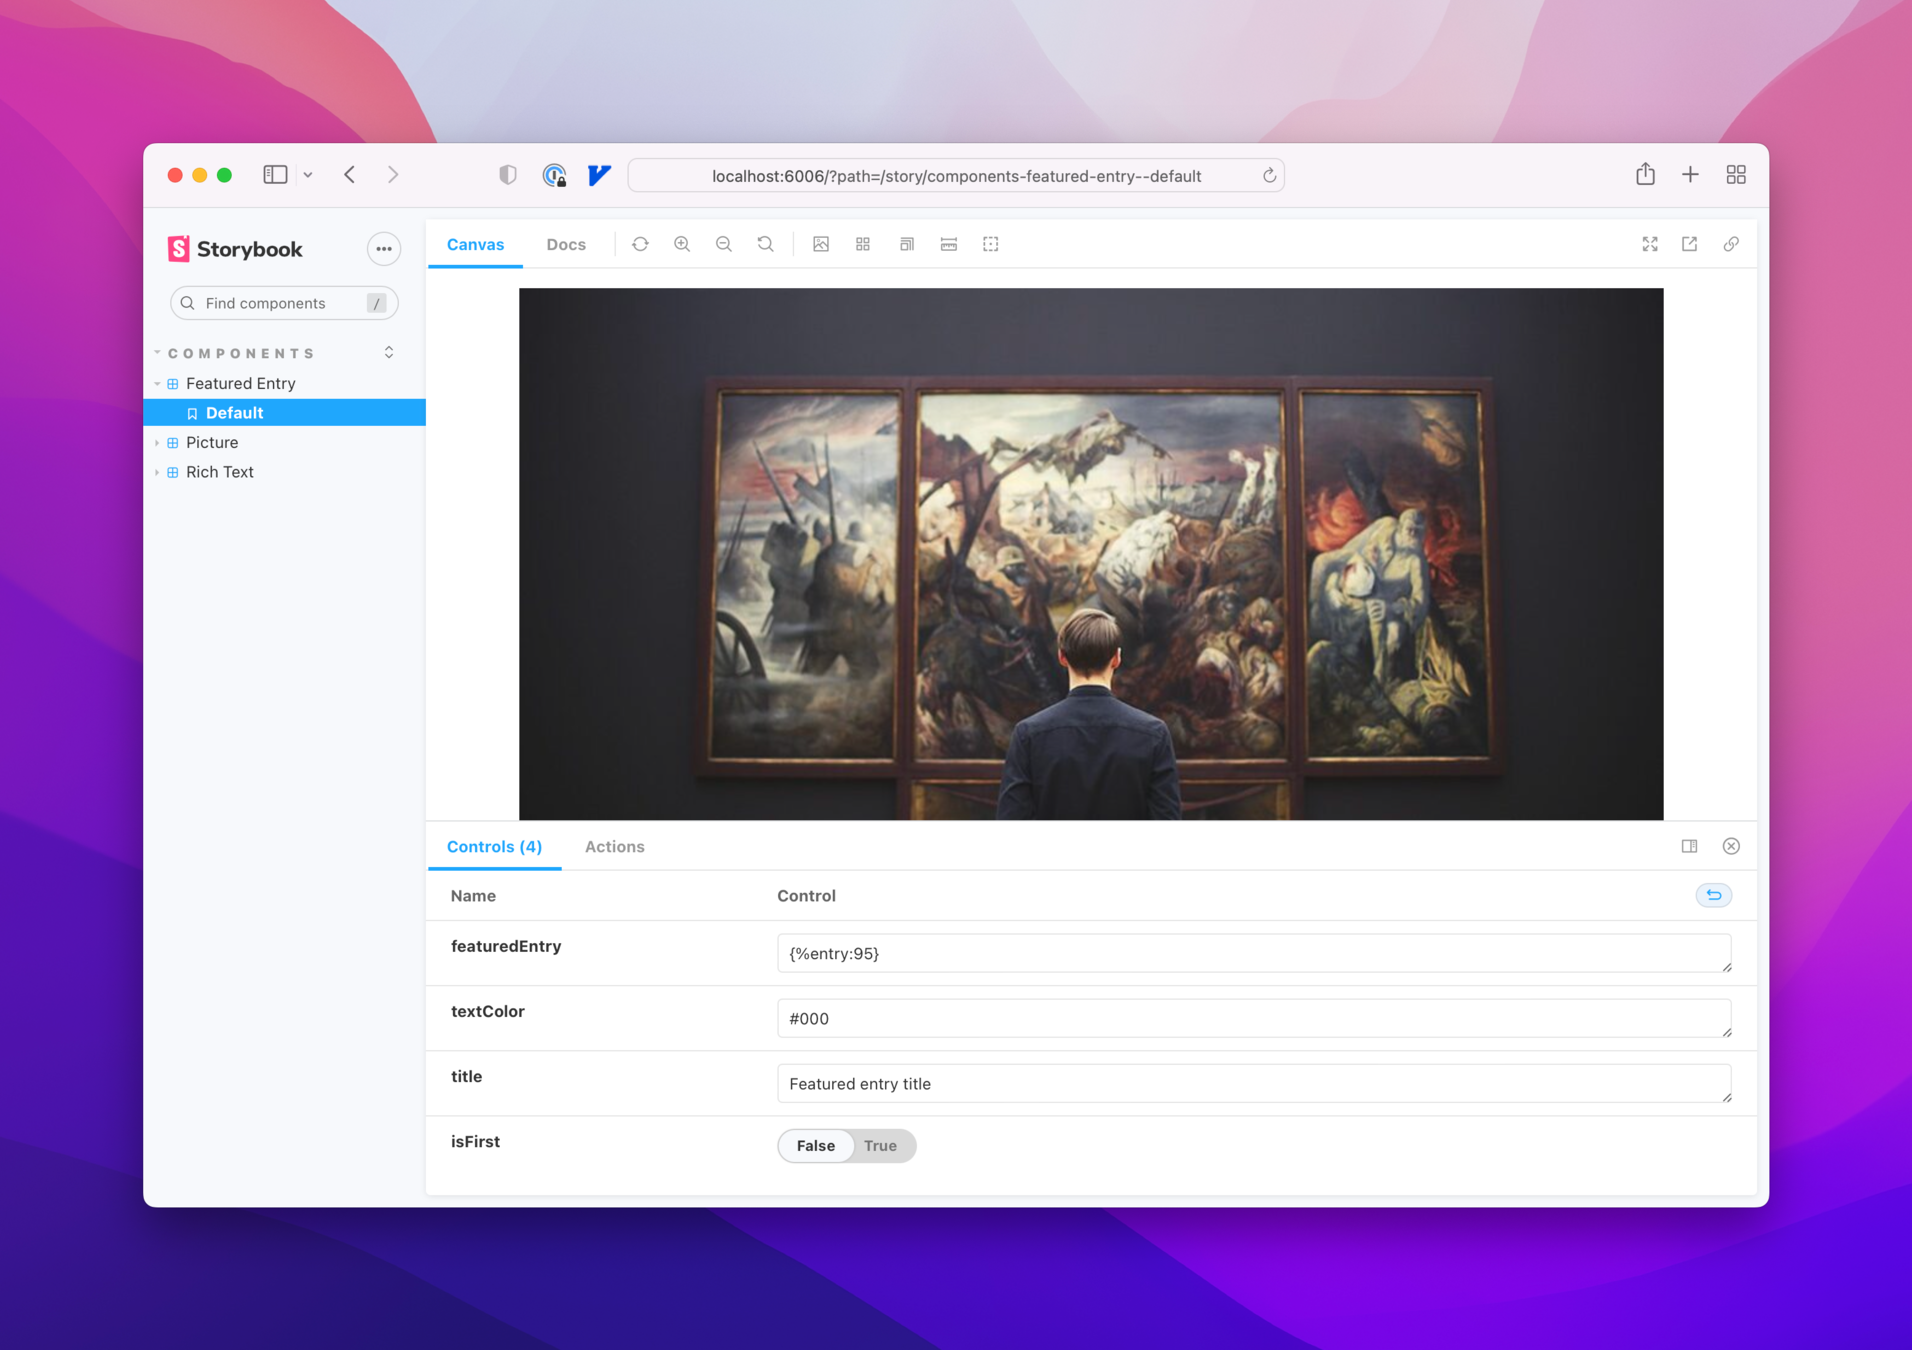Toggle the outline tool icon
Viewport: 1912px width, 1350px height.
pos(991,244)
